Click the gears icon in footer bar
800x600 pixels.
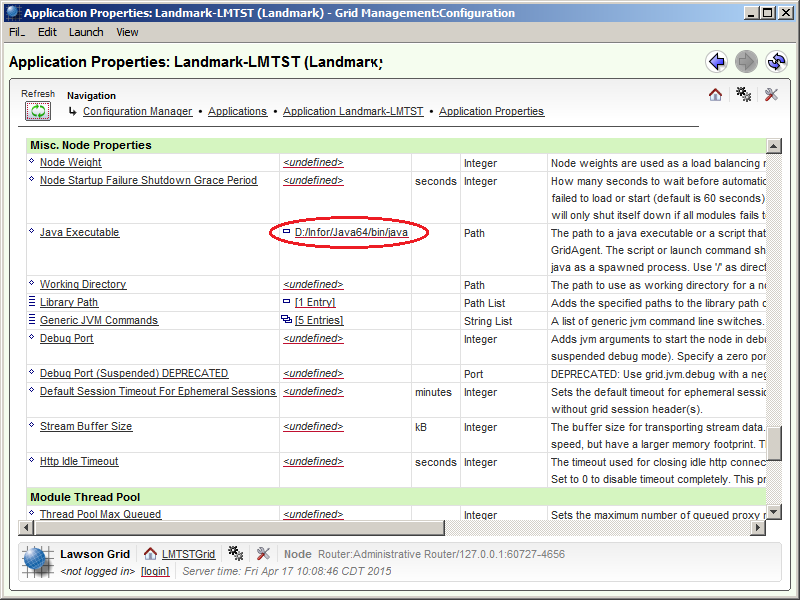click(x=235, y=553)
